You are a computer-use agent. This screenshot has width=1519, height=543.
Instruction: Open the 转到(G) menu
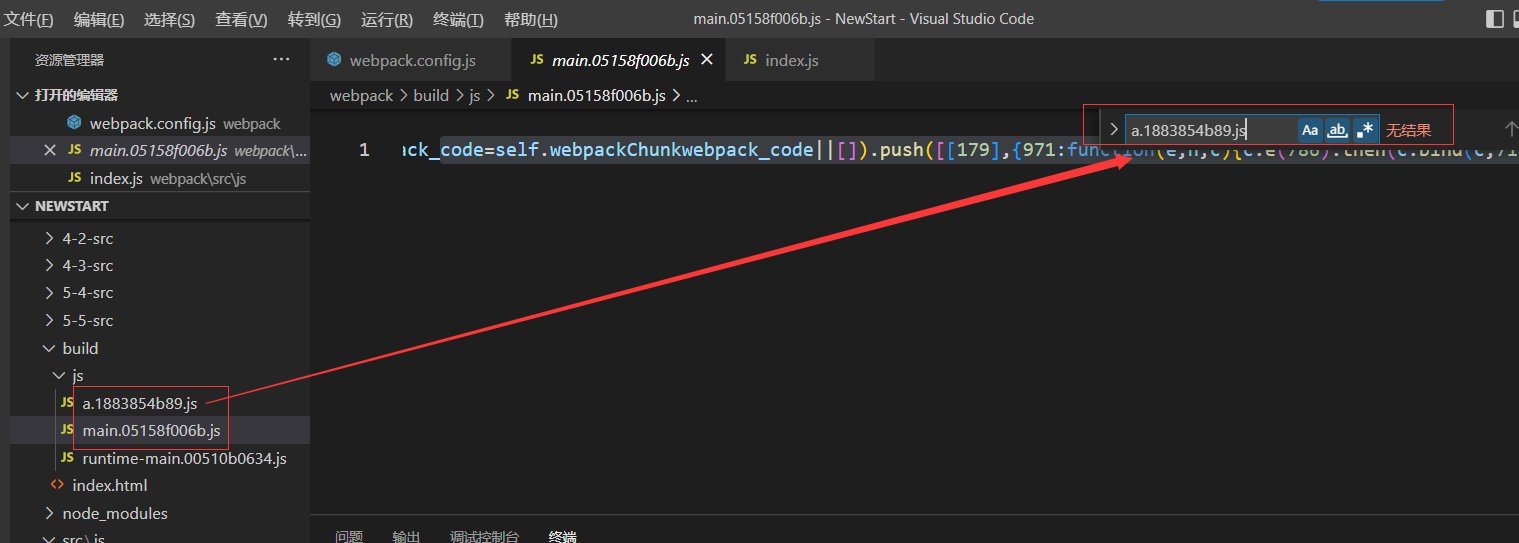[314, 20]
